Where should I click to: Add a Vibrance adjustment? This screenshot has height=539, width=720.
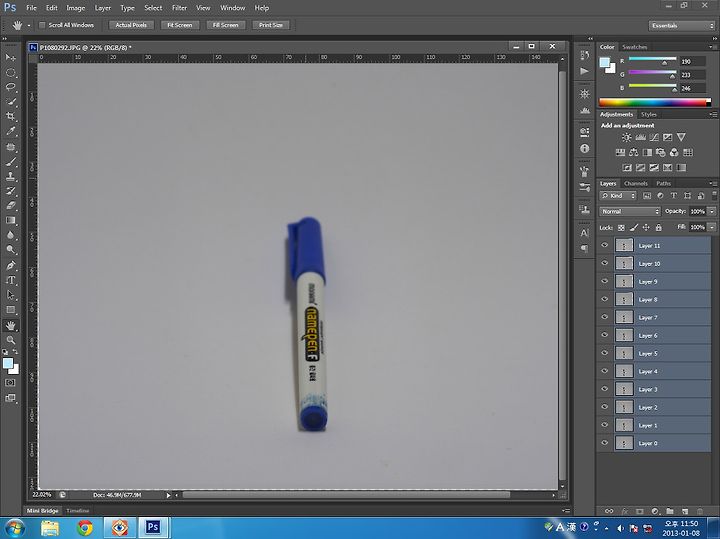click(x=681, y=137)
